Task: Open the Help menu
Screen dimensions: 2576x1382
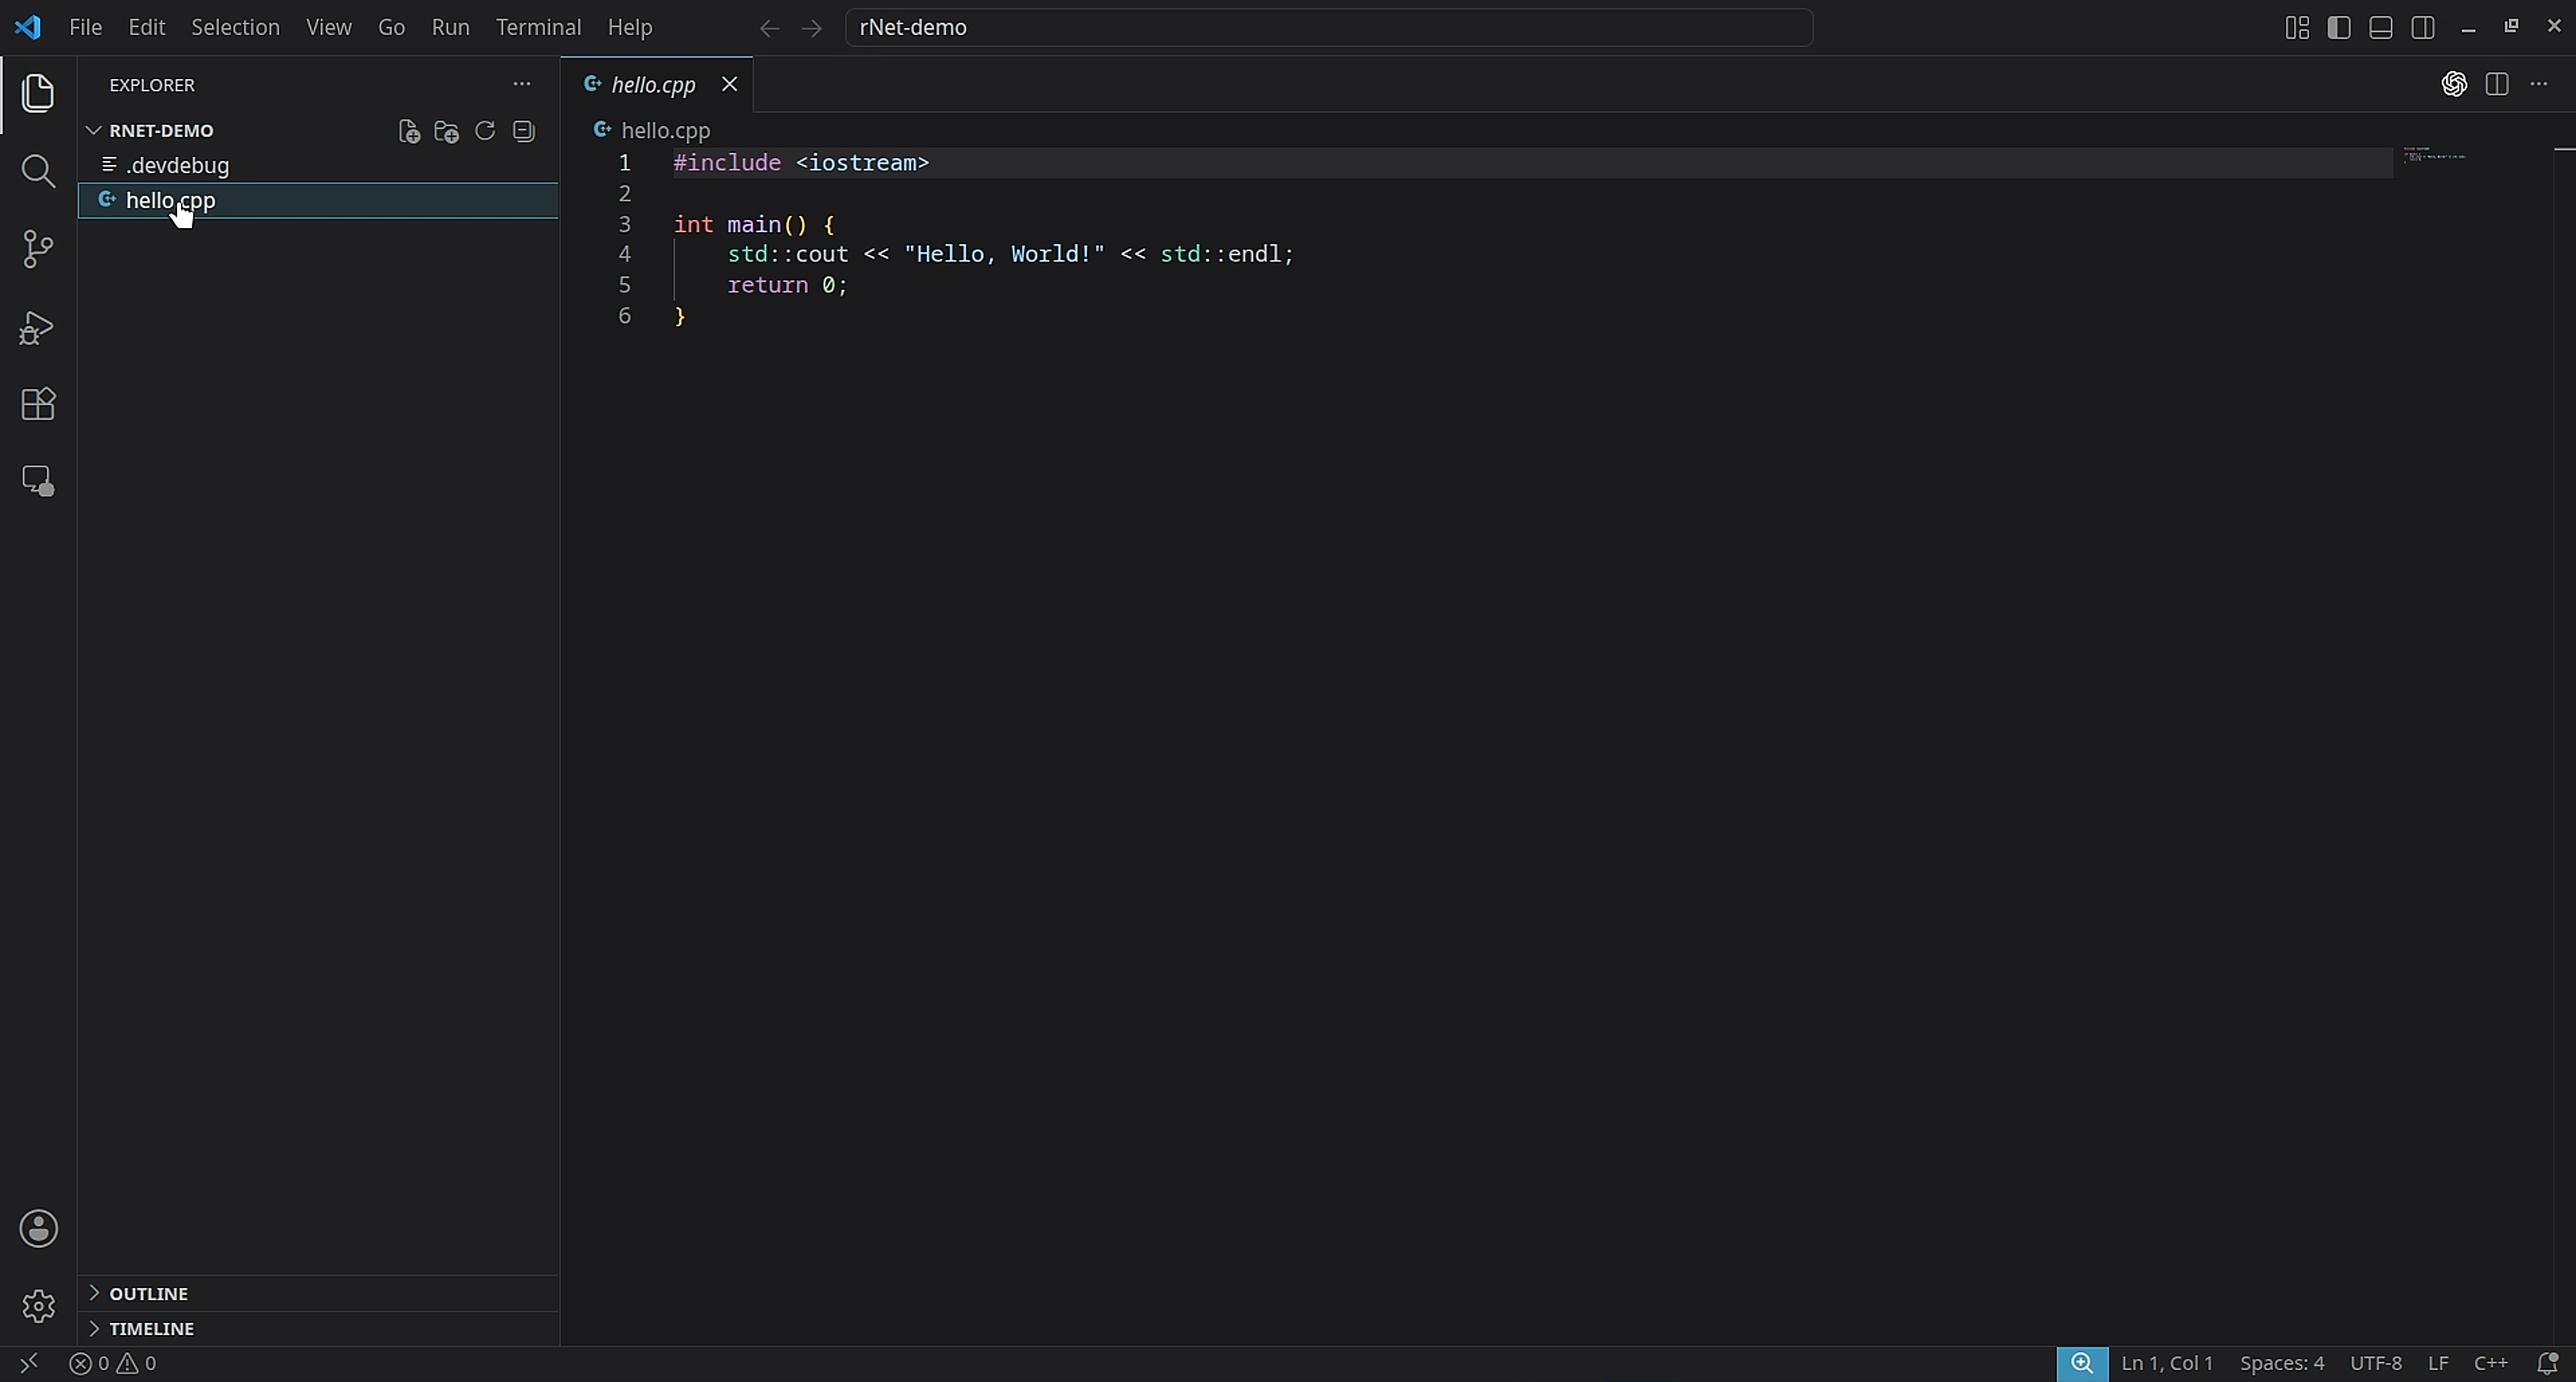Action: pos(630,27)
